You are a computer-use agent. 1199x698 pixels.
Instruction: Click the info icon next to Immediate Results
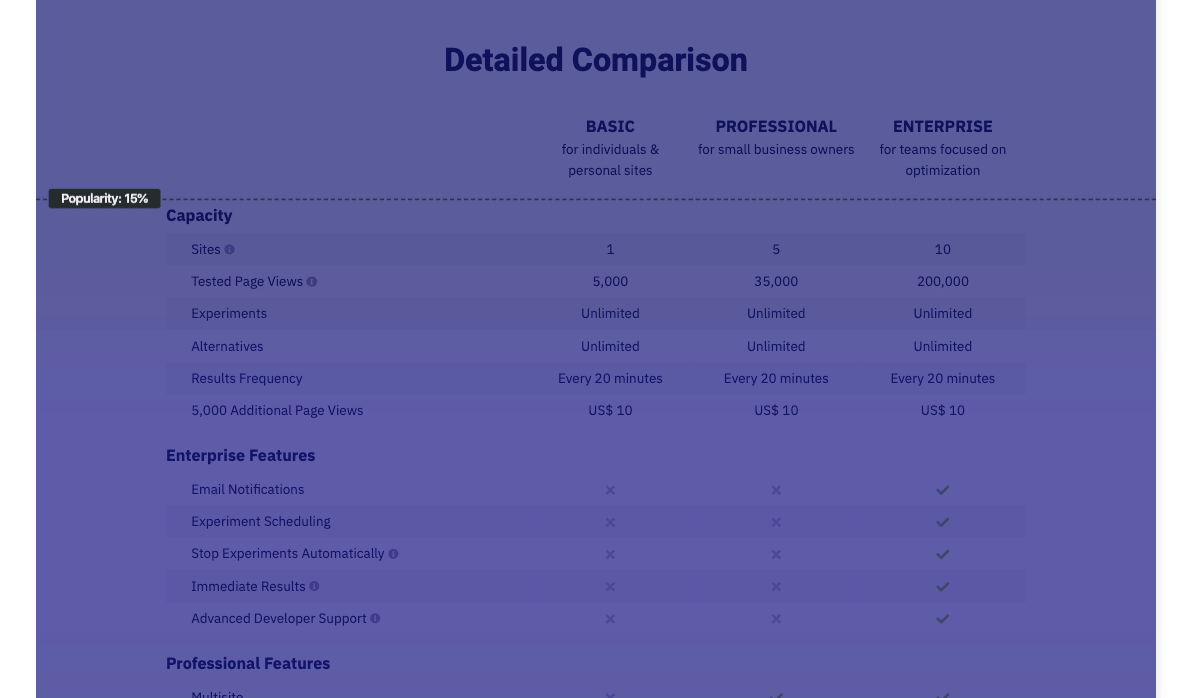click(314, 587)
